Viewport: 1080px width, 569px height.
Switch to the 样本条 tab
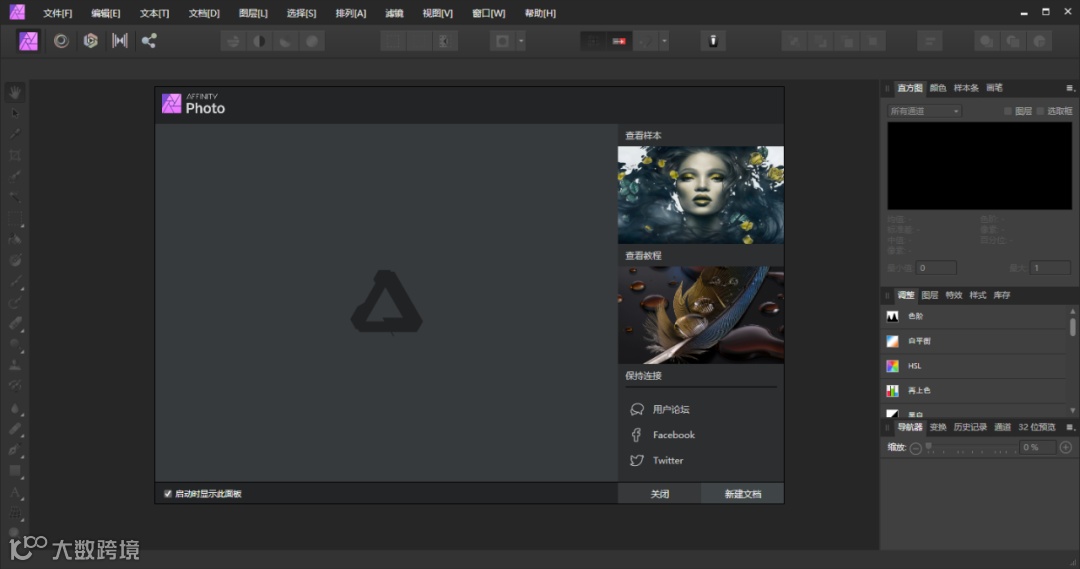(966, 88)
